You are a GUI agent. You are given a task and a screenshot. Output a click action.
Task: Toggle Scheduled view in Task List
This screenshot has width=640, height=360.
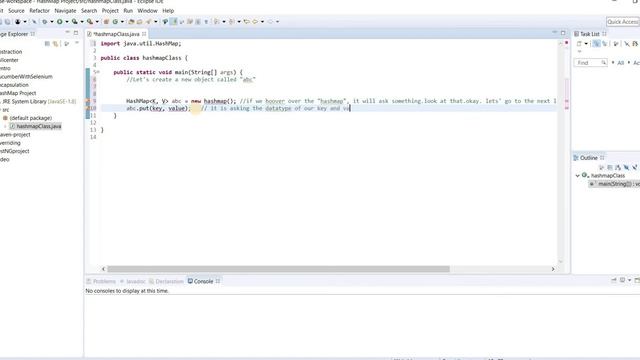click(604, 44)
